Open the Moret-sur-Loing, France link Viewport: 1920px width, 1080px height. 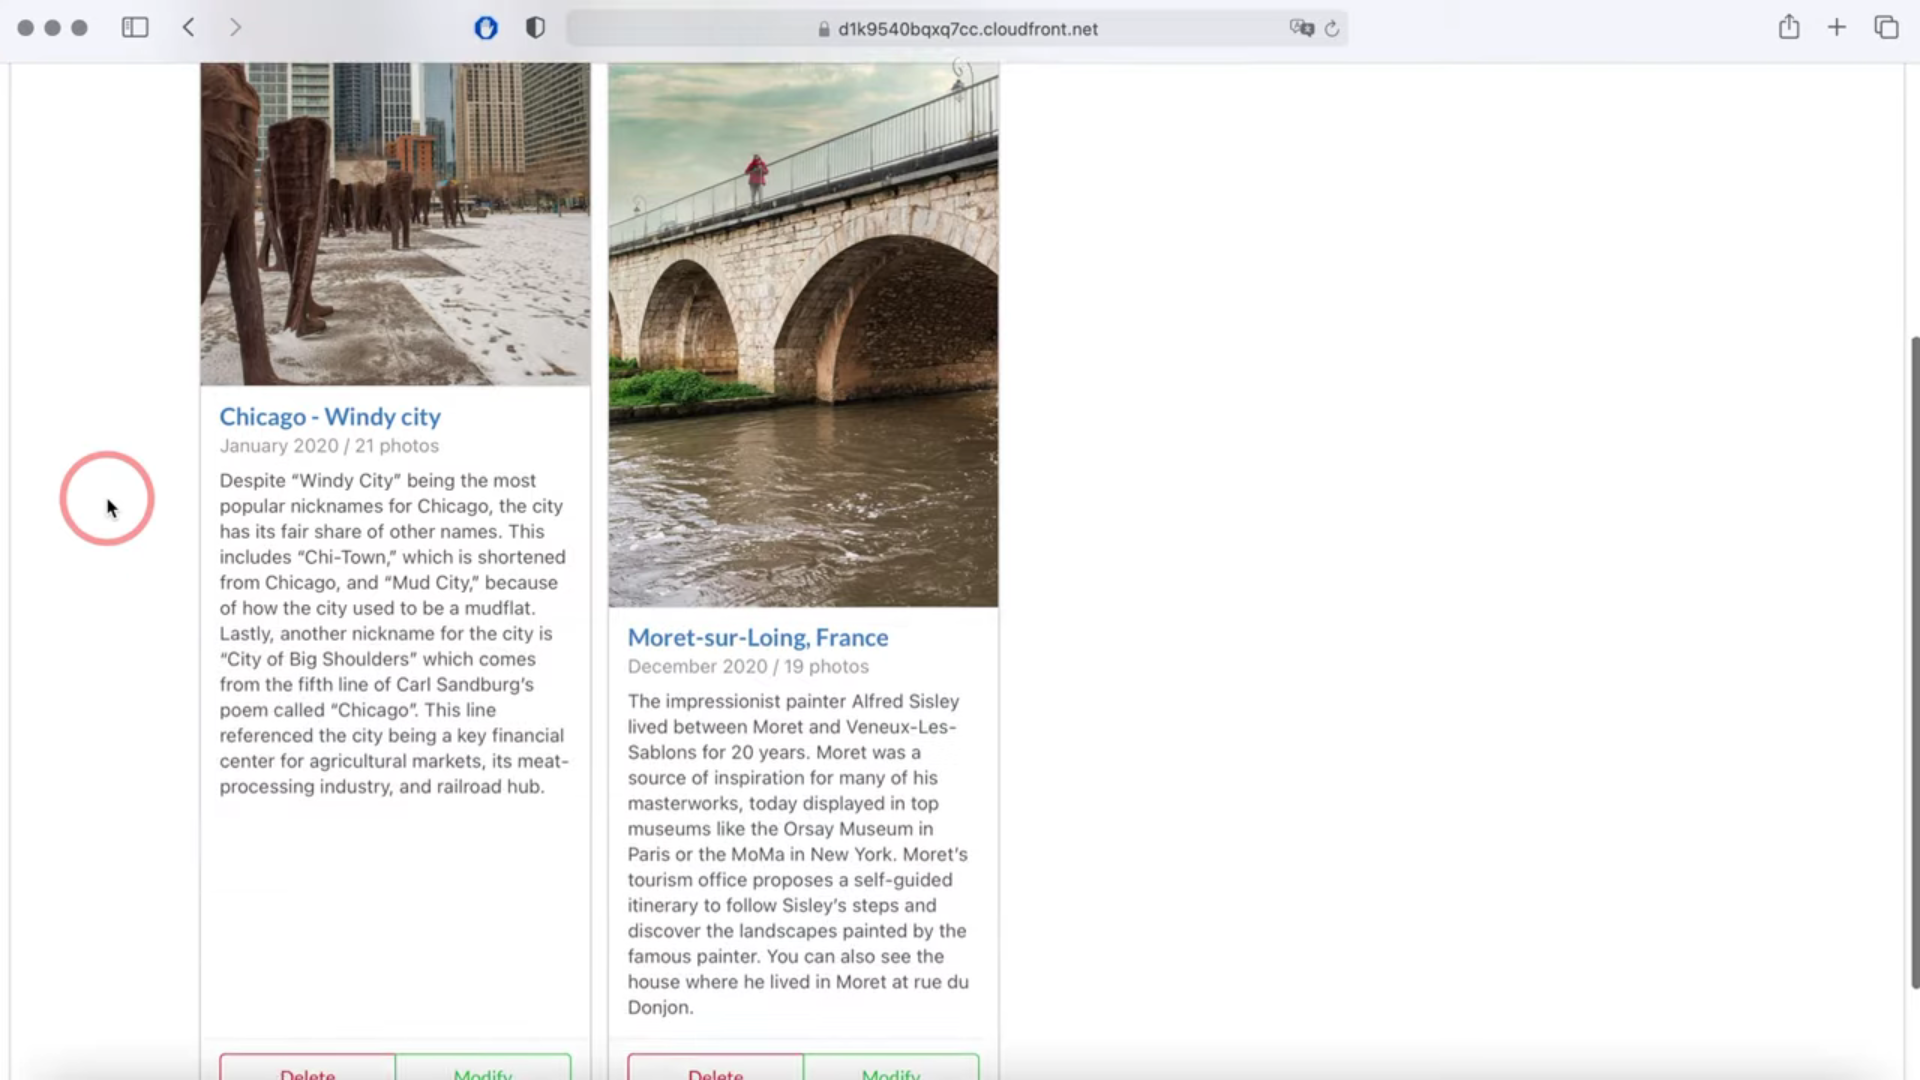(x=757, y=638)
